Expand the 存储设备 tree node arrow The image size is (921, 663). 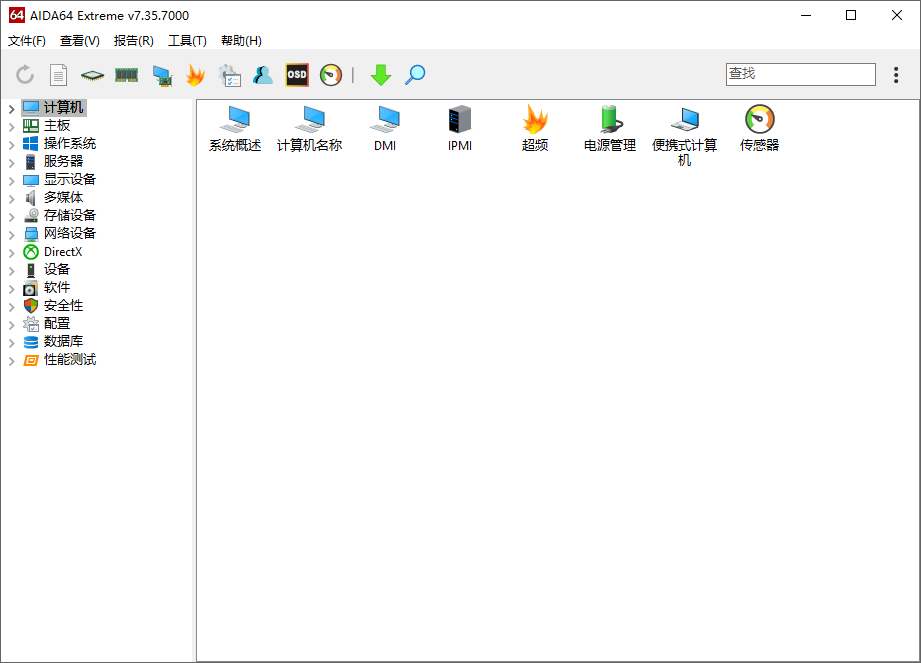point(11,217)
